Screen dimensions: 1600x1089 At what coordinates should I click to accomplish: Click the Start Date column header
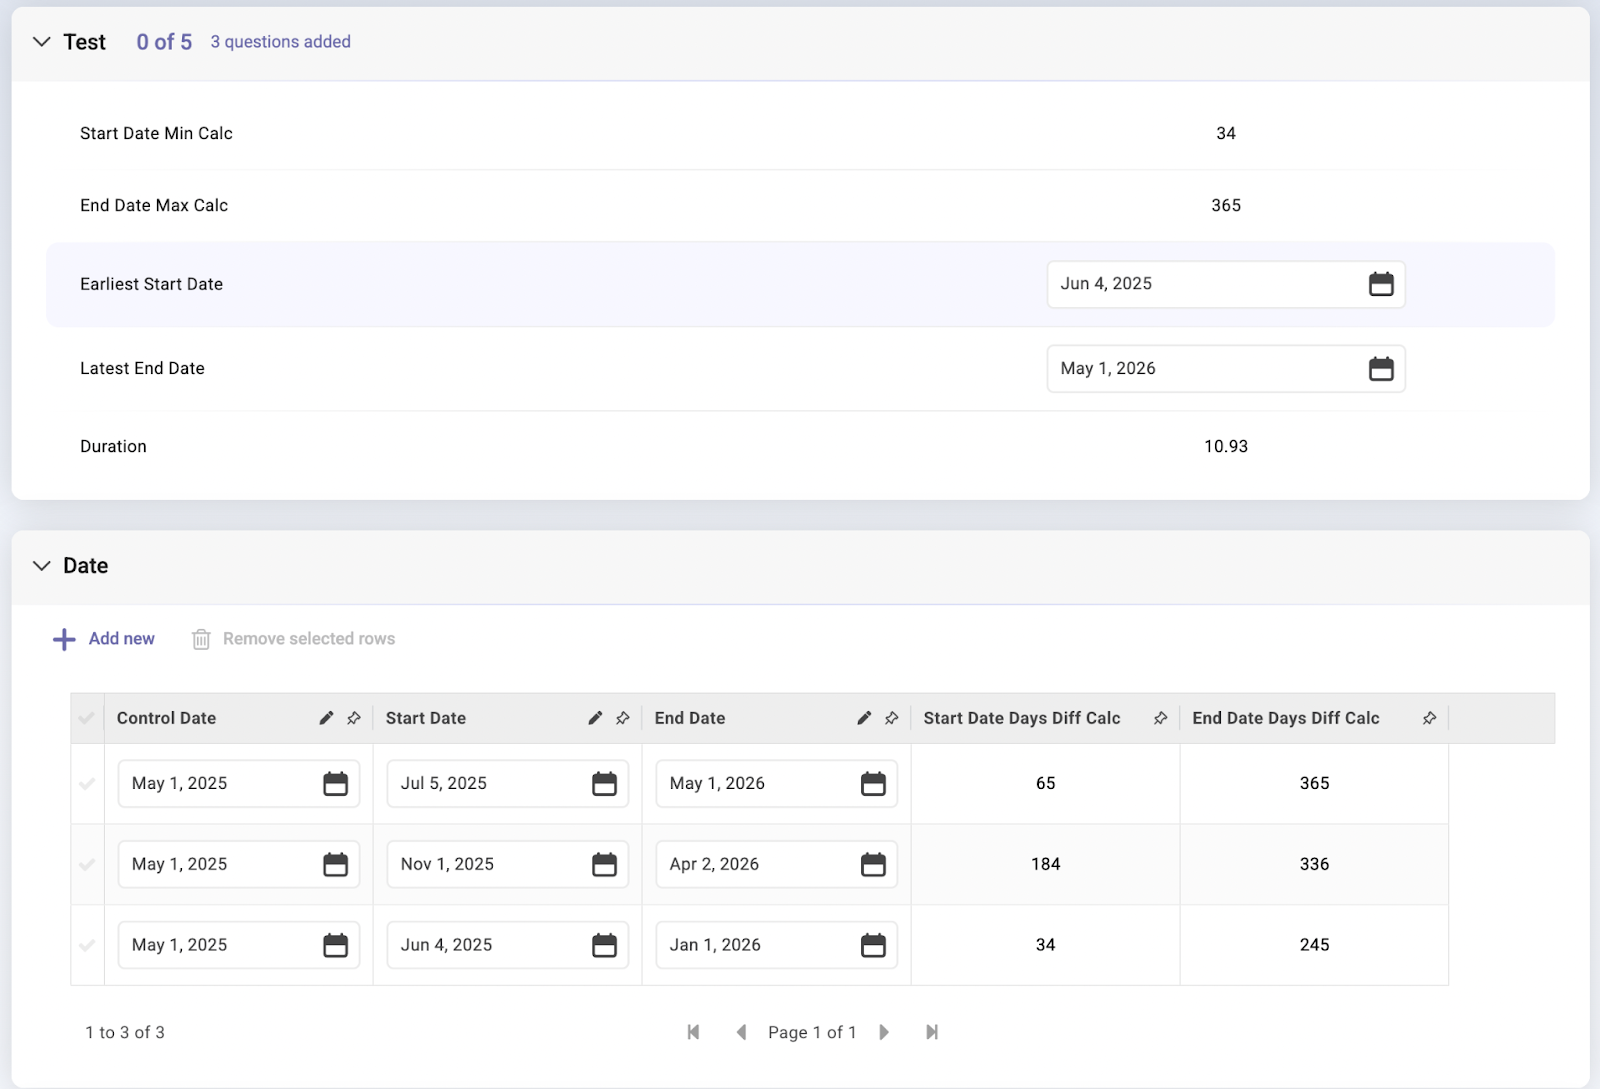coord(426,718)
